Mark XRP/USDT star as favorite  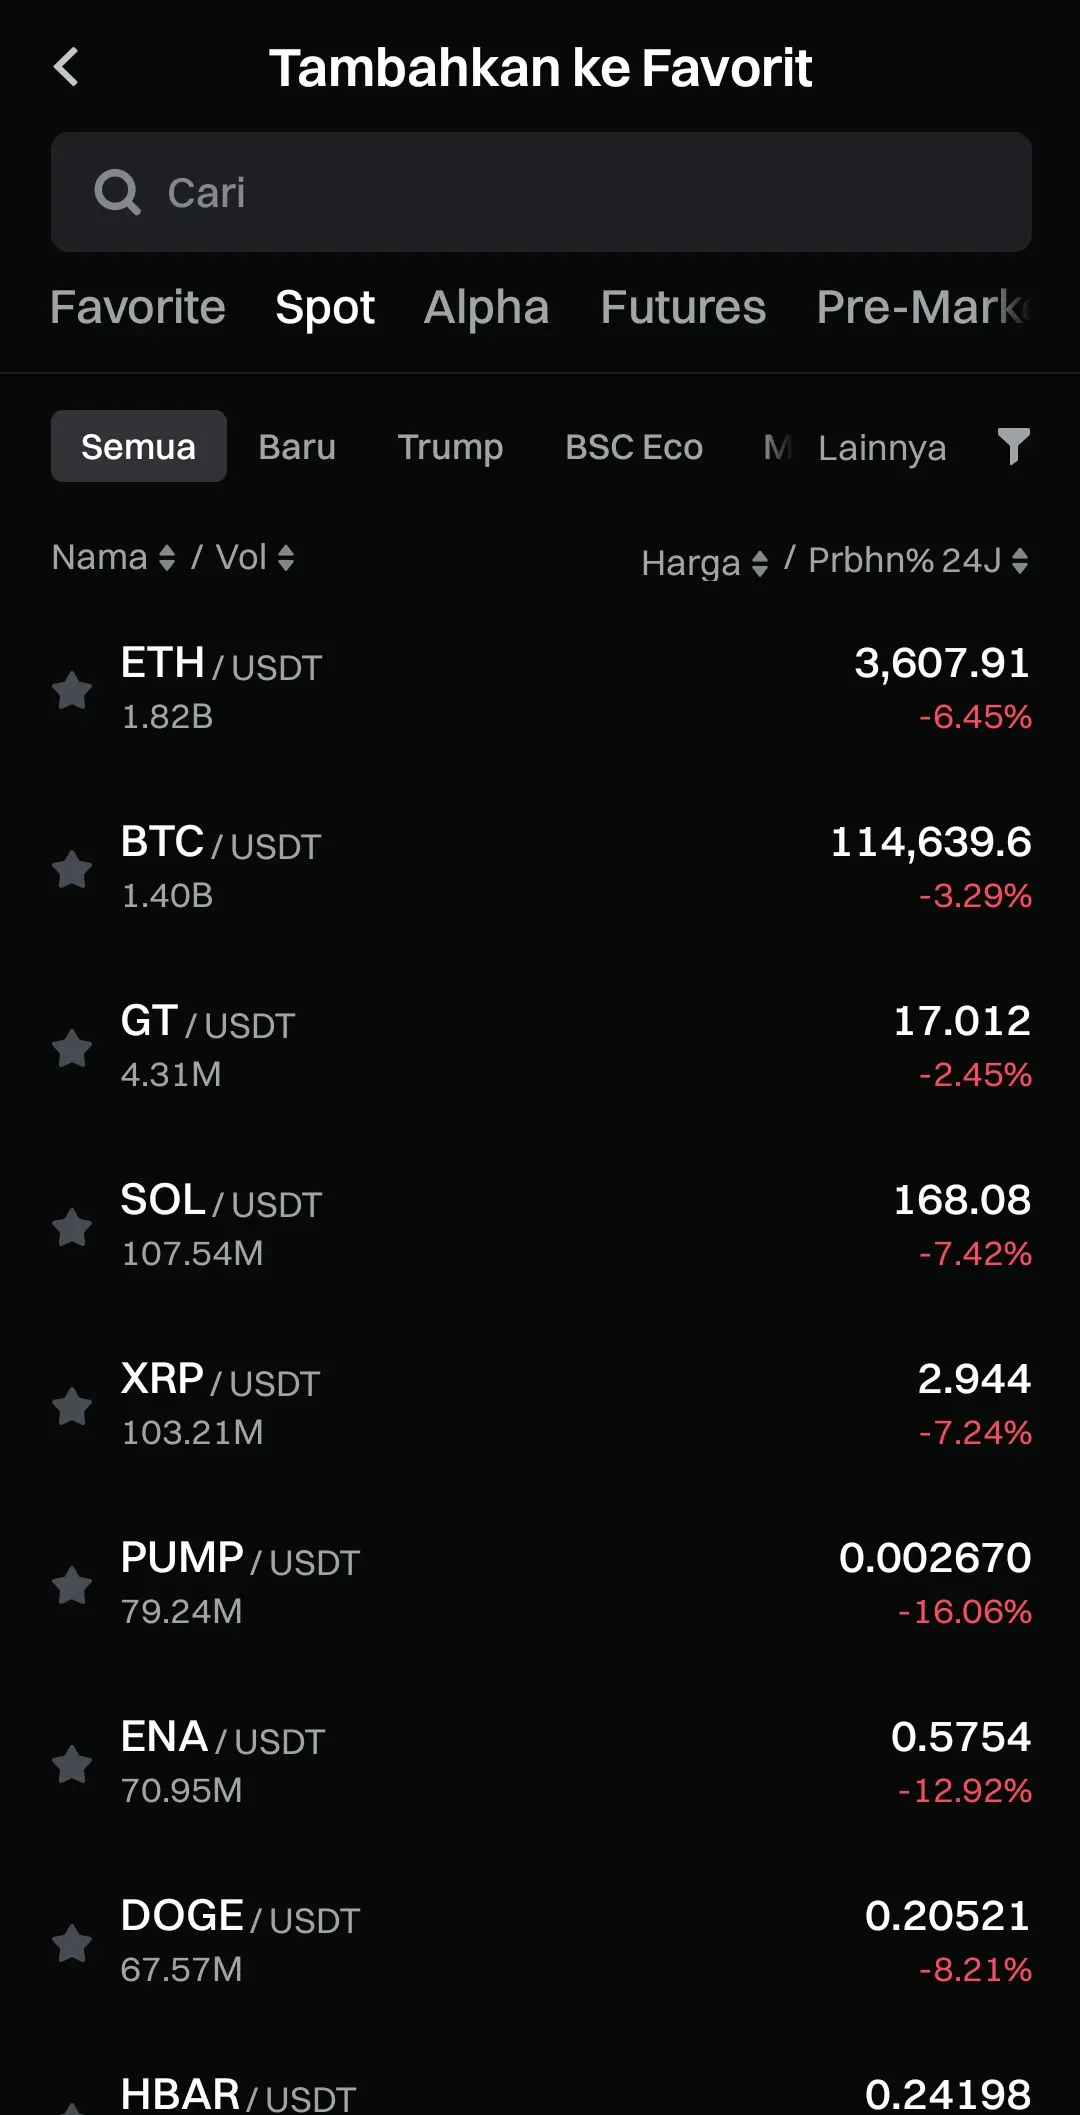coord(72,1406)
